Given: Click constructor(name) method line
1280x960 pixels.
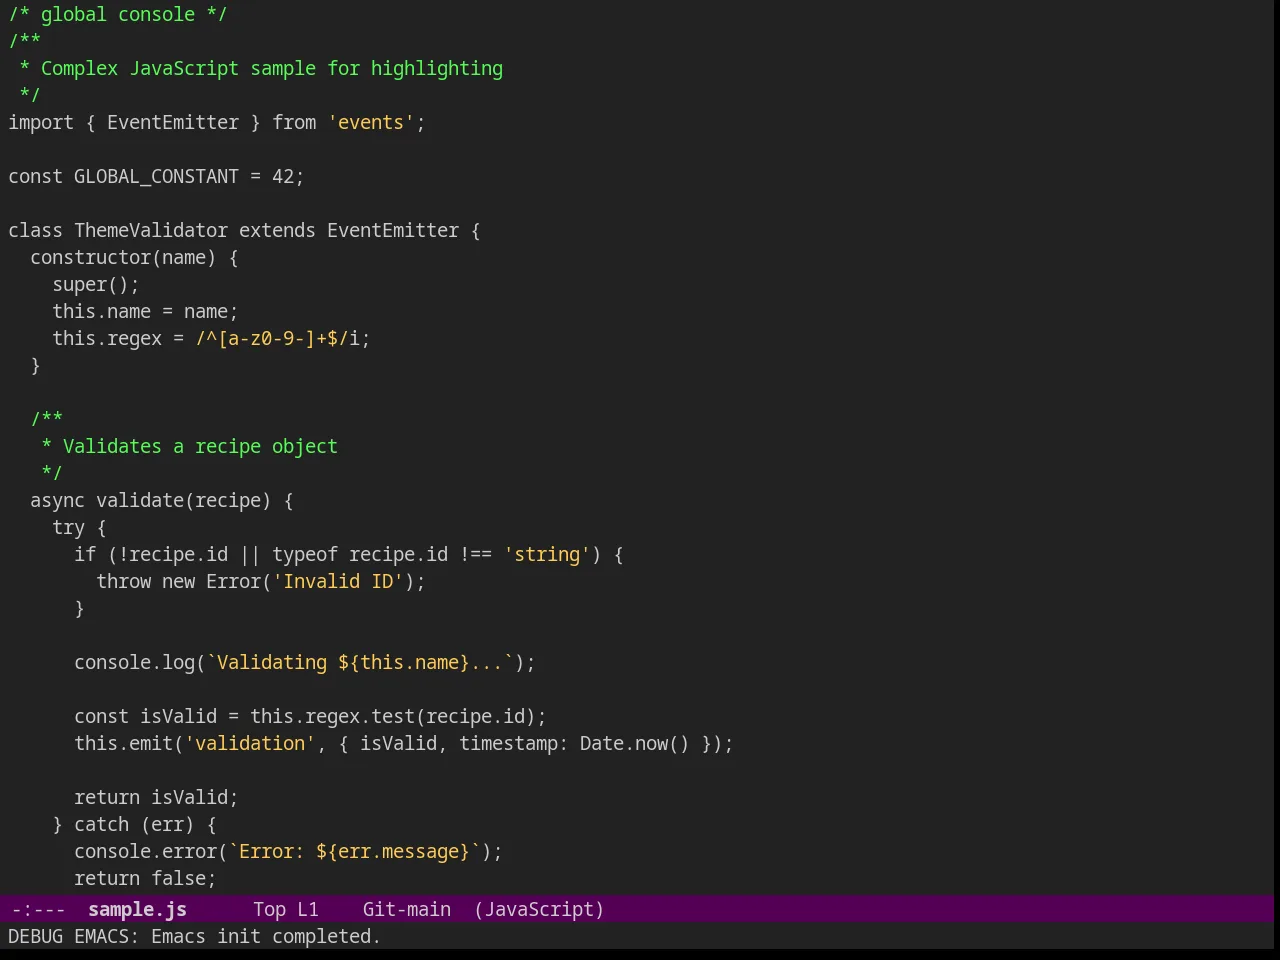Looking at the screenshot, I should point(134,257).
